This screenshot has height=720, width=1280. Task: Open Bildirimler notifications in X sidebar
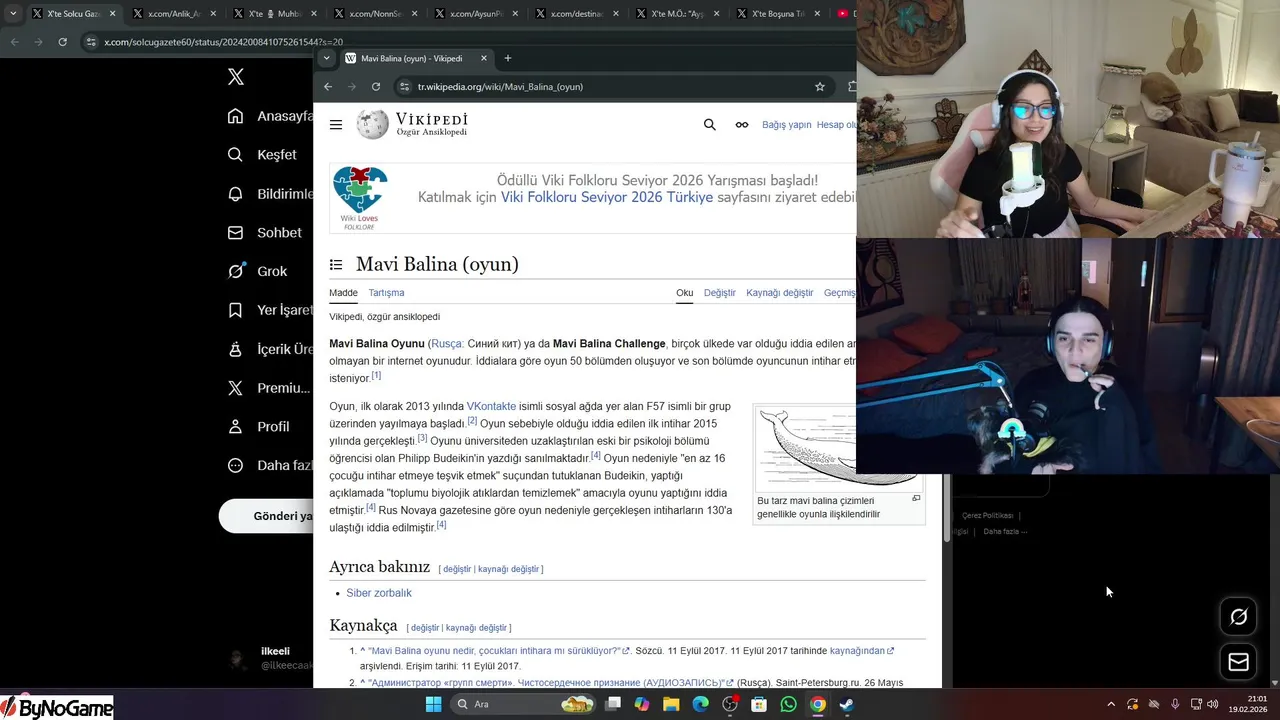270,194
